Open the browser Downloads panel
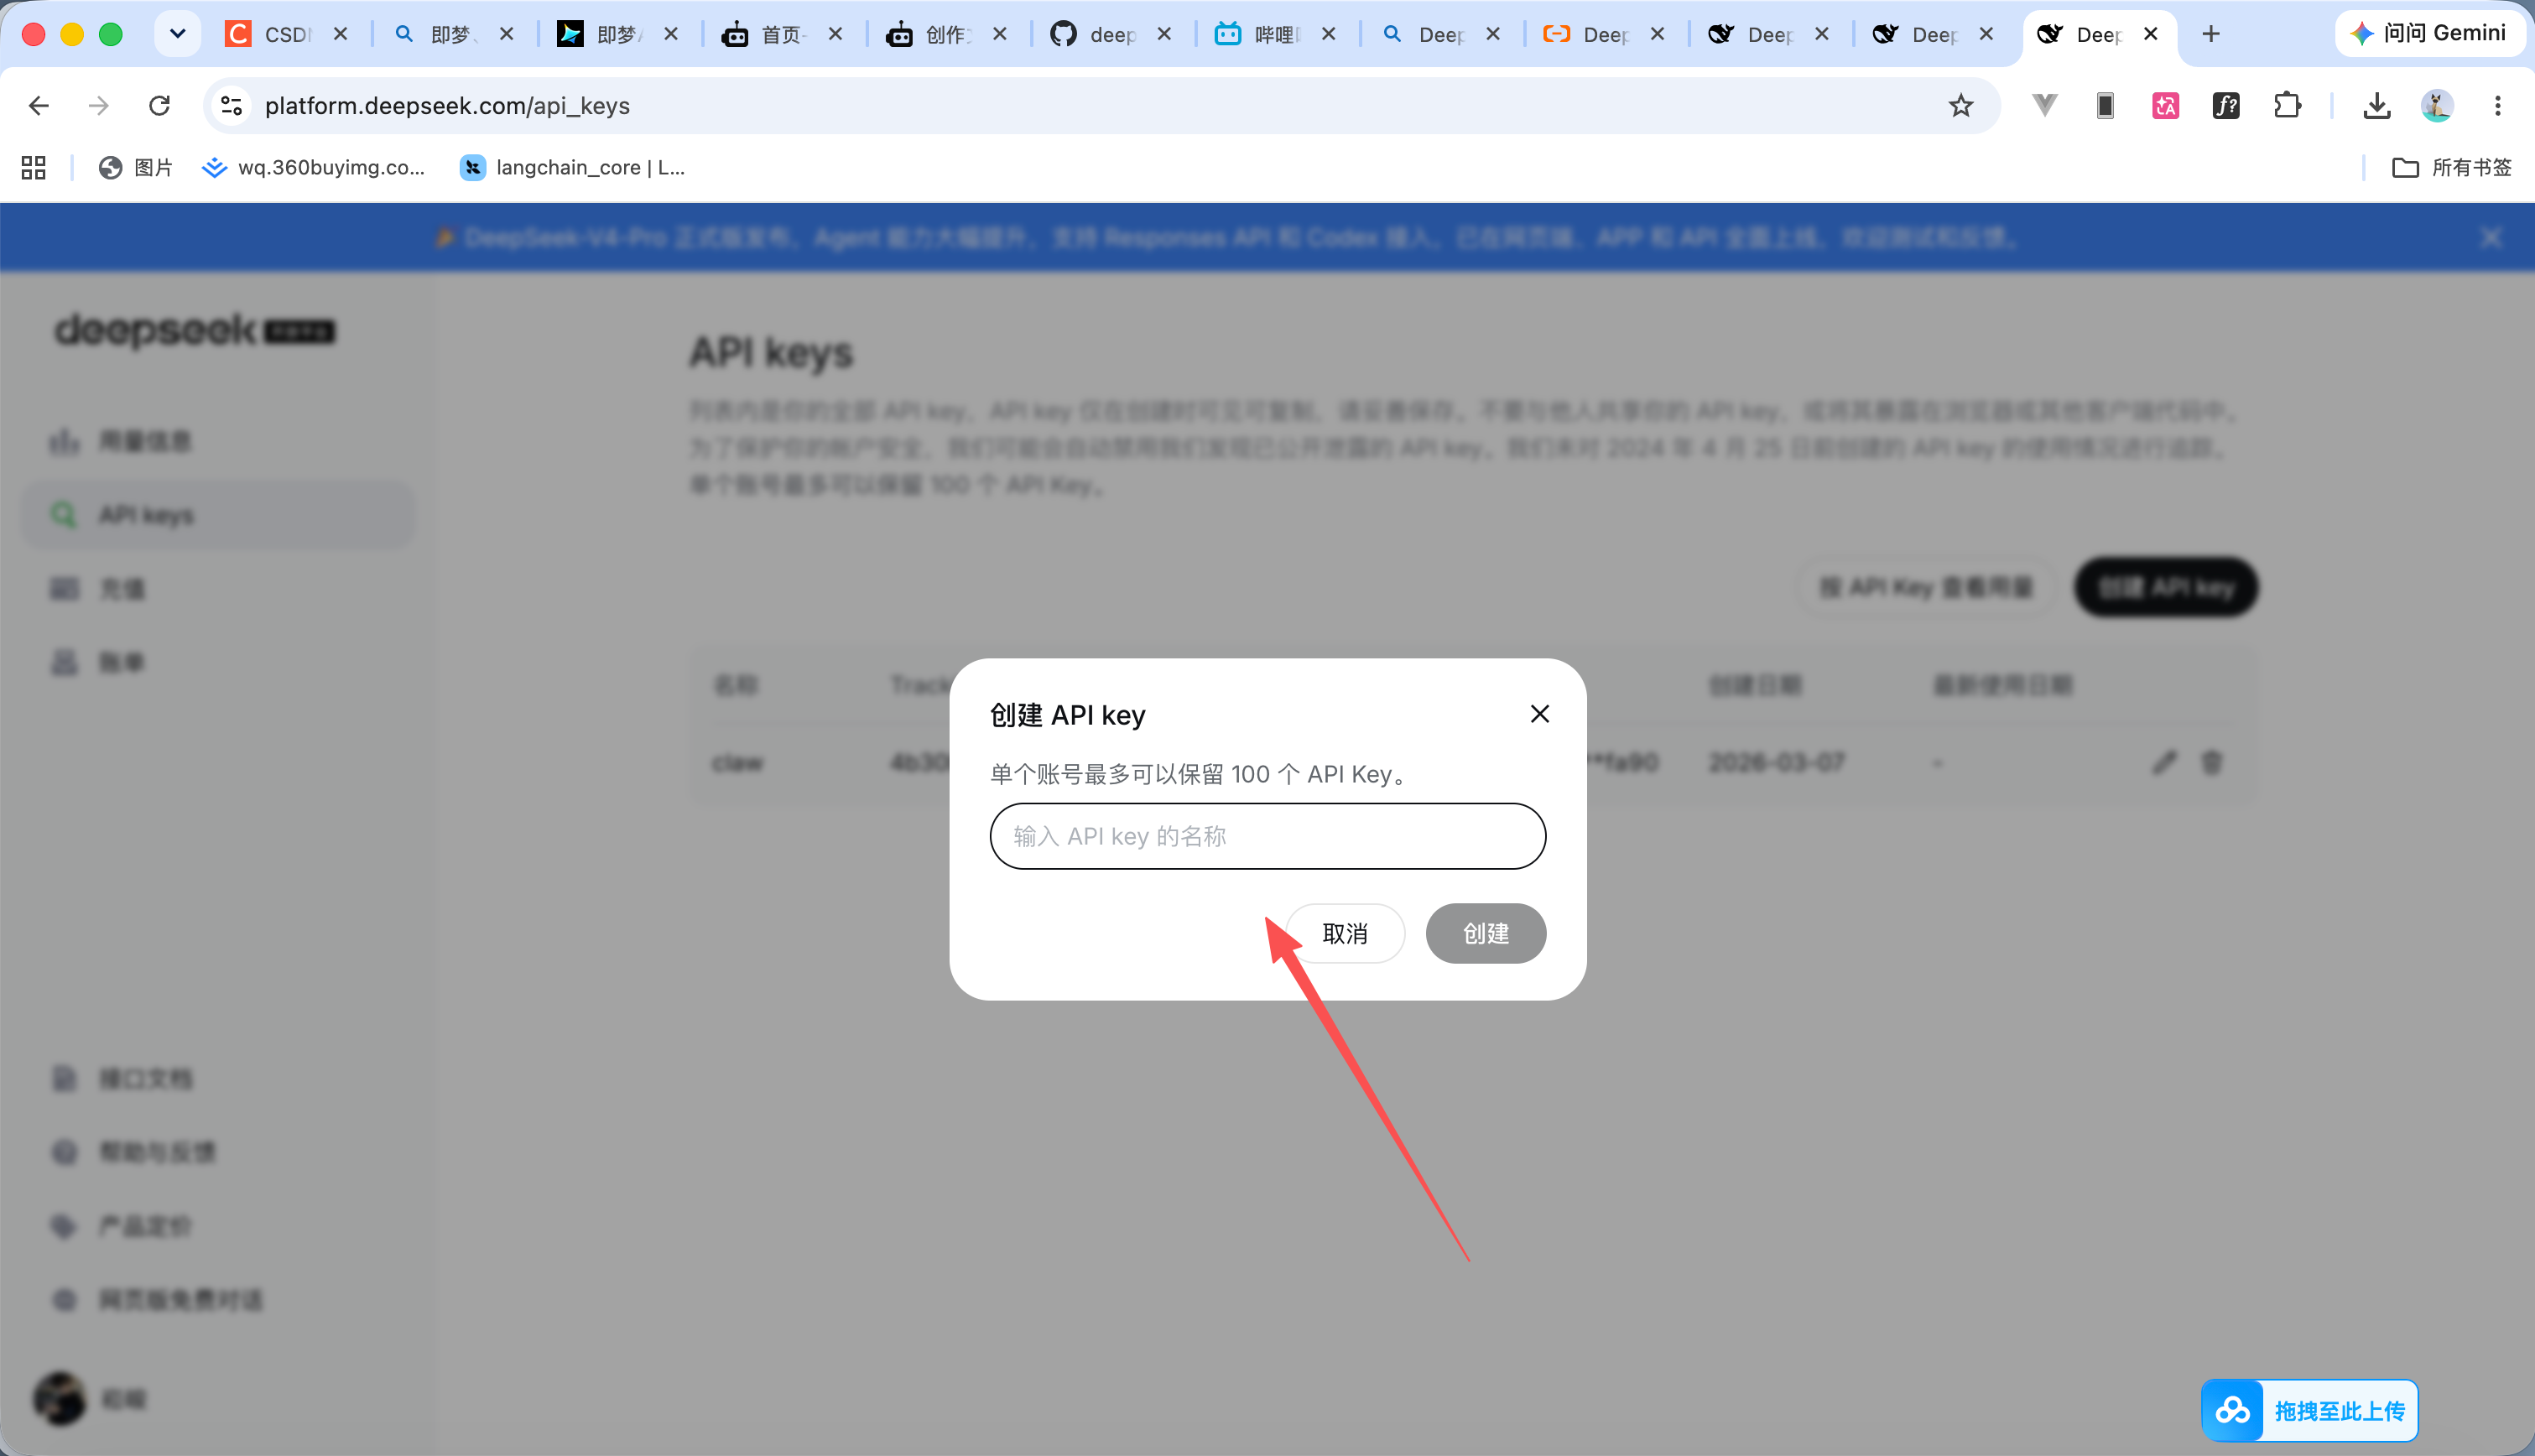 (x=2377, y=105)
